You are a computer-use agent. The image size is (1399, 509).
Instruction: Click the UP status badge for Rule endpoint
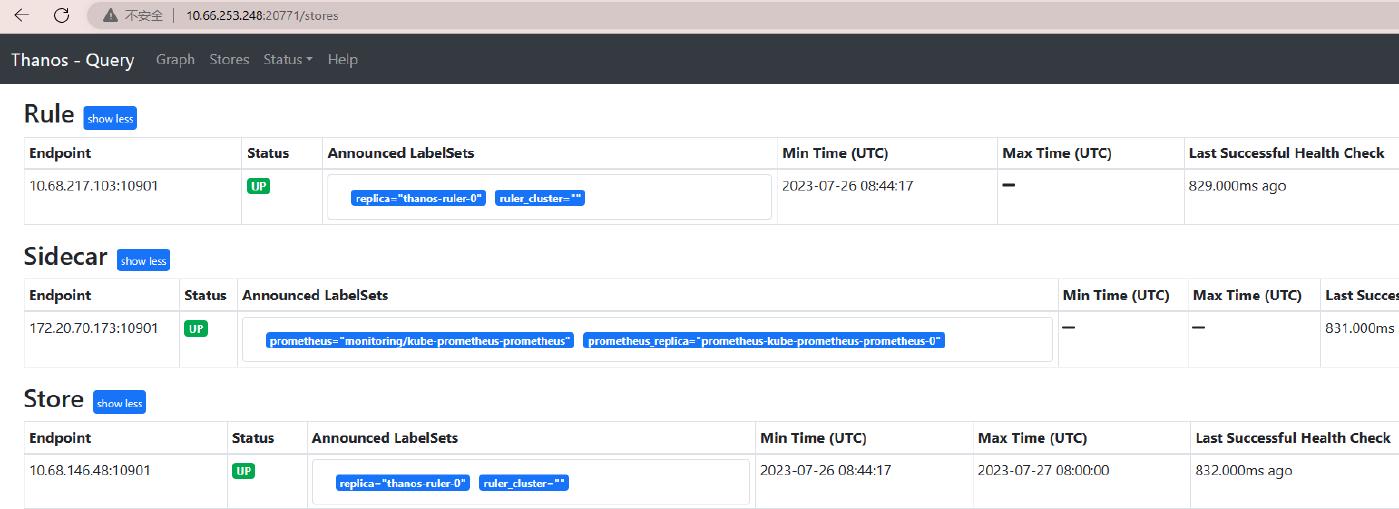tap(259, 186)
